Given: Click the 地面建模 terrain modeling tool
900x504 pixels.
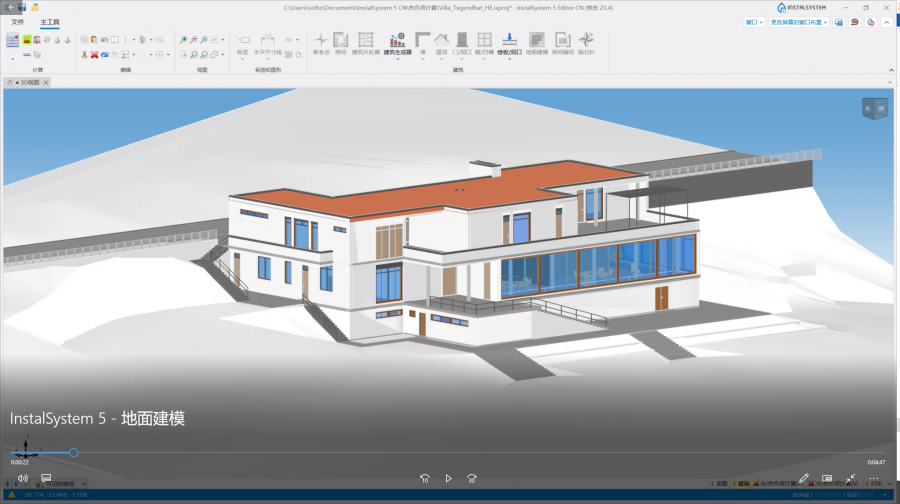Looking at the screenshot, I should point(536,42).
